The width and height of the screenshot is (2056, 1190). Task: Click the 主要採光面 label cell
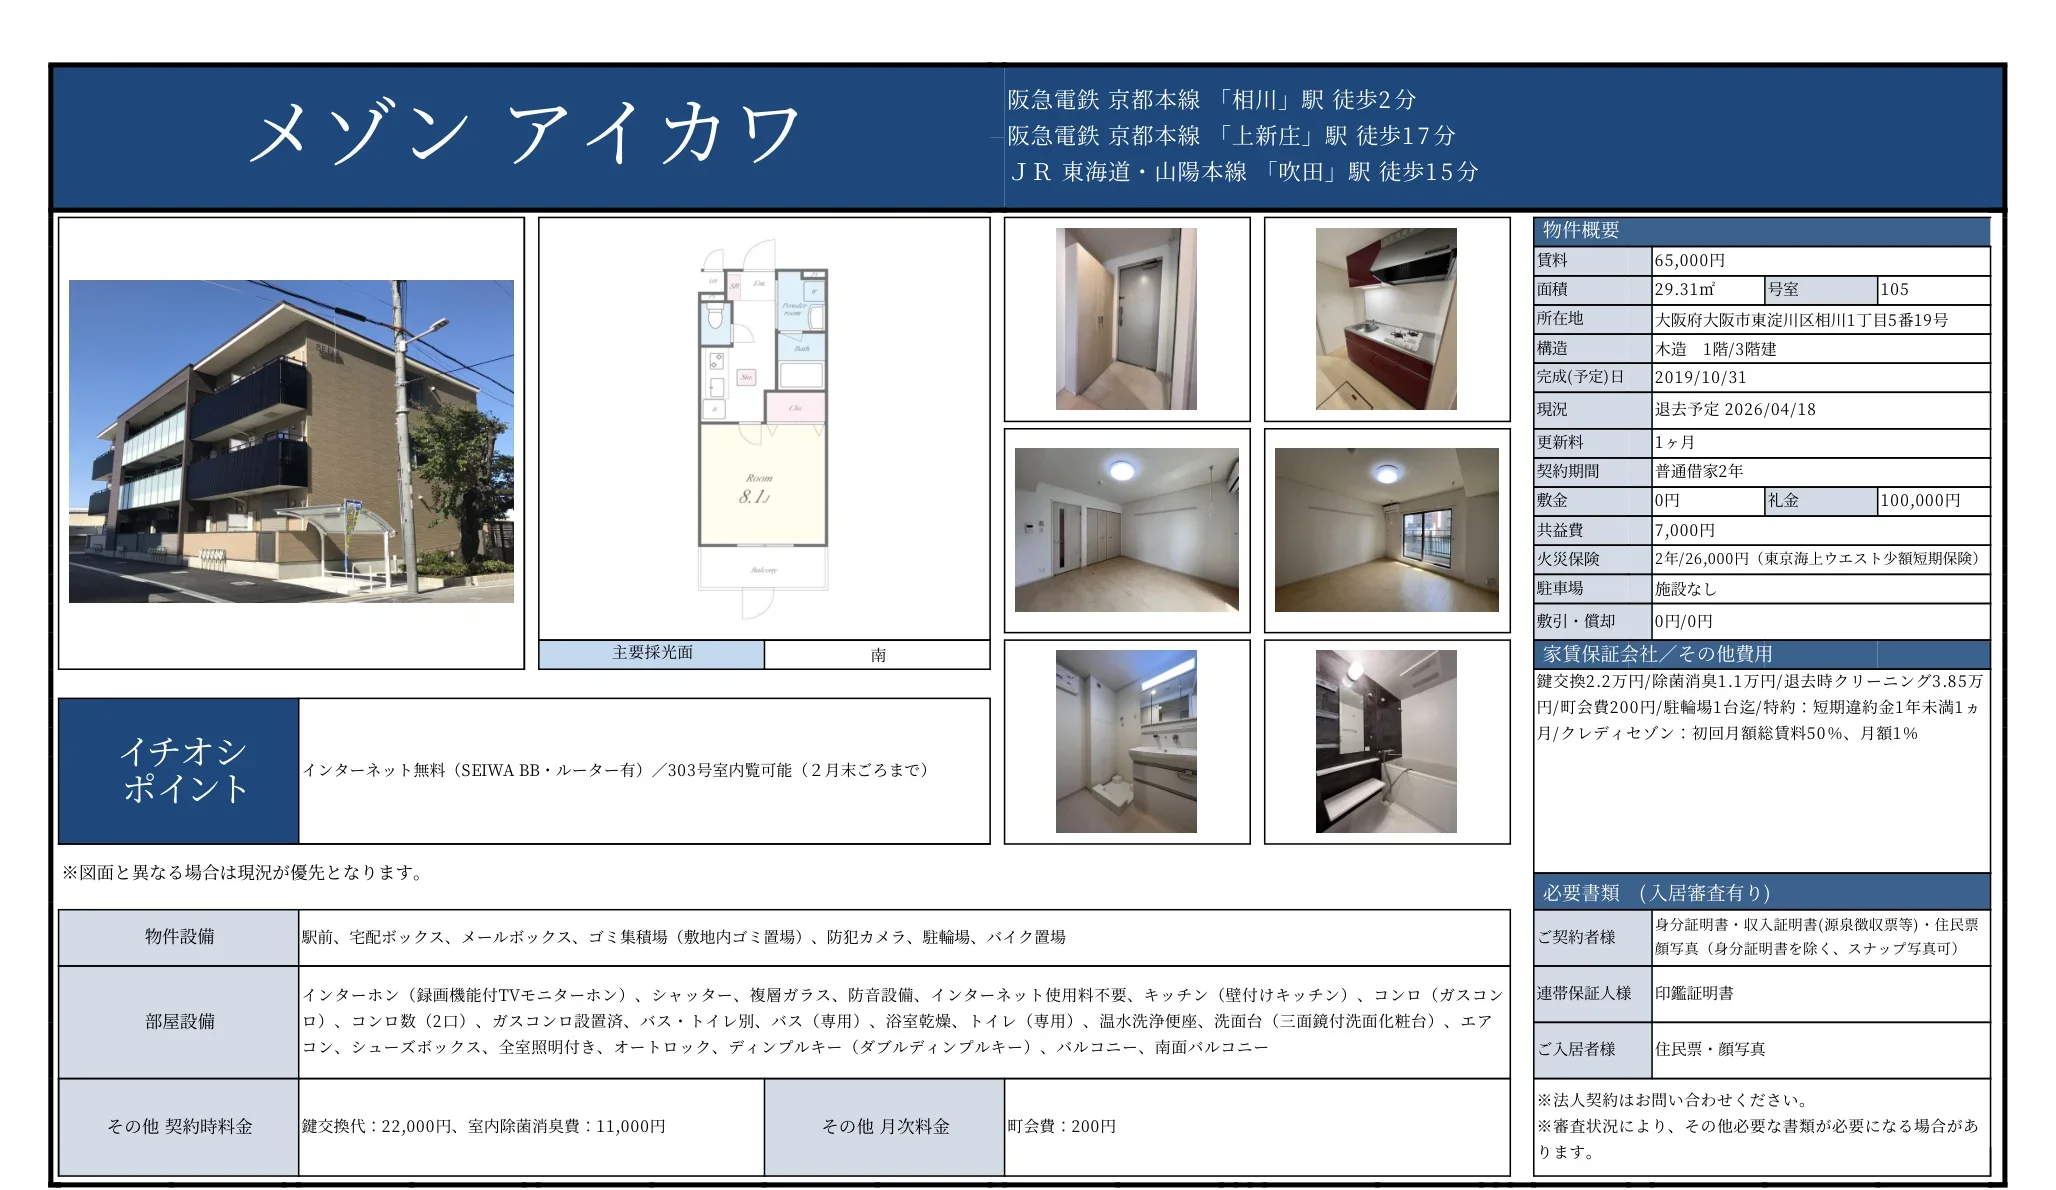click(x=652, y=653)
